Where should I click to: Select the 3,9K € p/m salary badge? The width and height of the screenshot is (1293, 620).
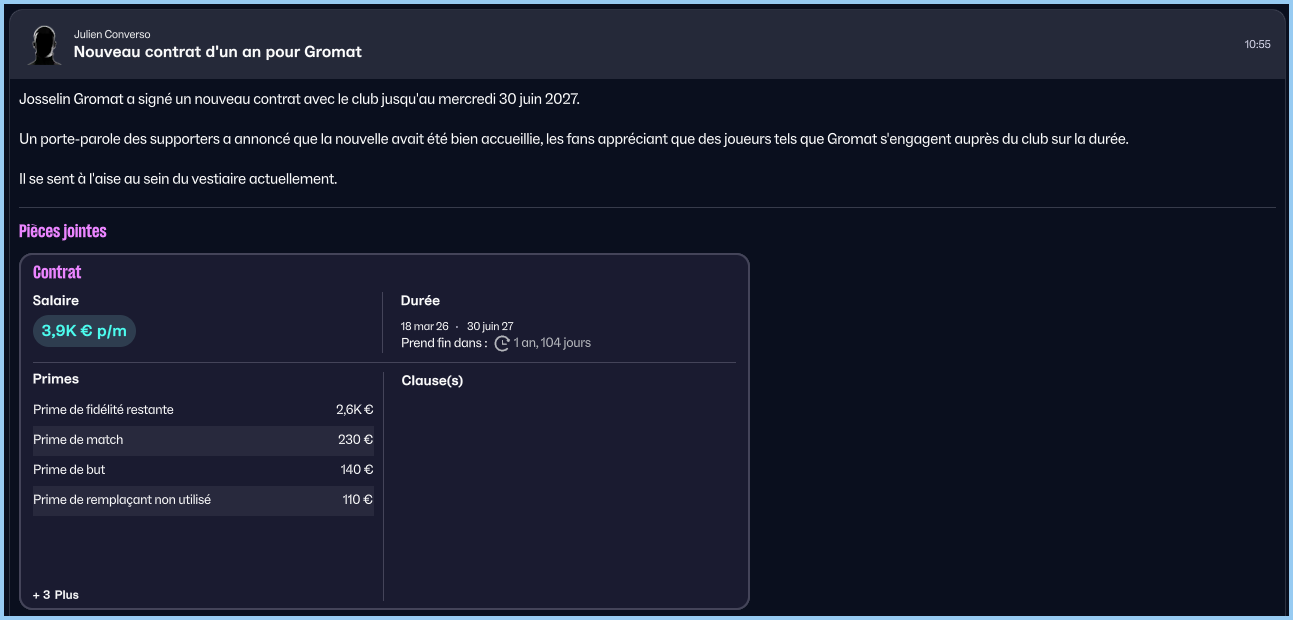click(84, 331)
